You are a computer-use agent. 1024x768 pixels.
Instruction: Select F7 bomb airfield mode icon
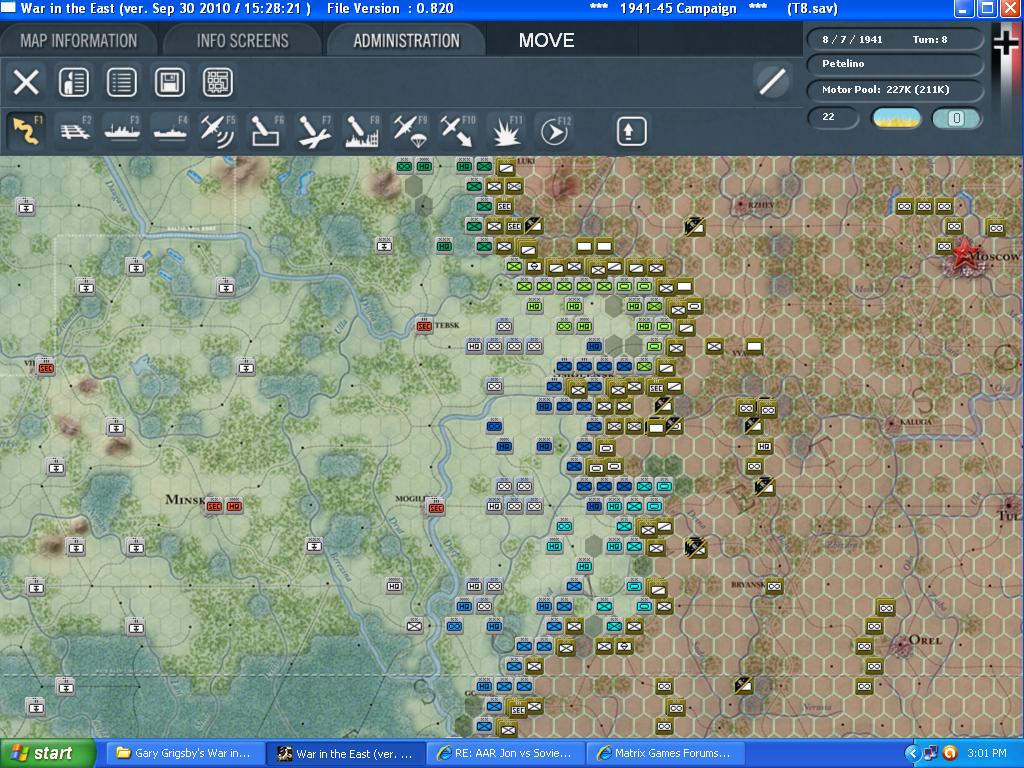[313, 131]
